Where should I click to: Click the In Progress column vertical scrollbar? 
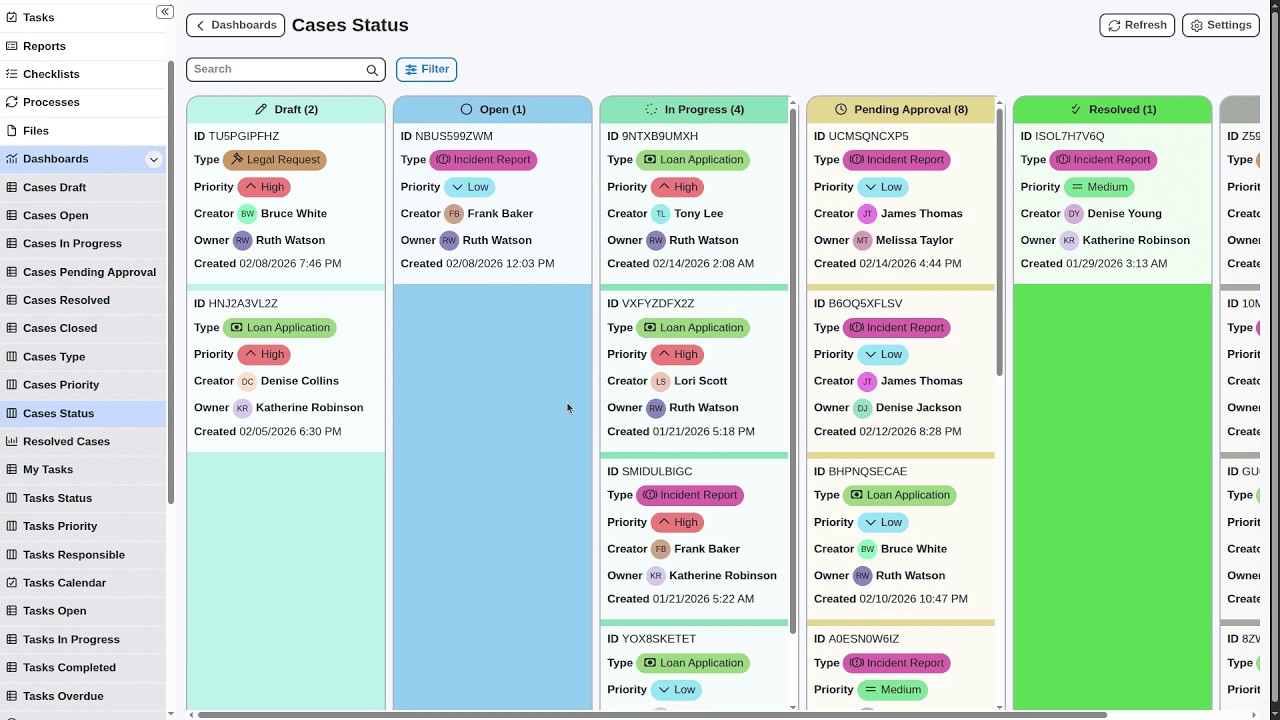tap(794, 370)
